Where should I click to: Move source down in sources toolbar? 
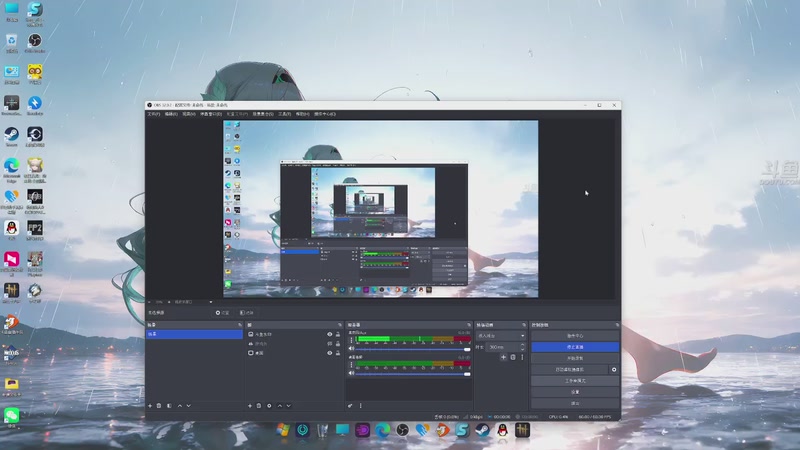click(288, 406)
